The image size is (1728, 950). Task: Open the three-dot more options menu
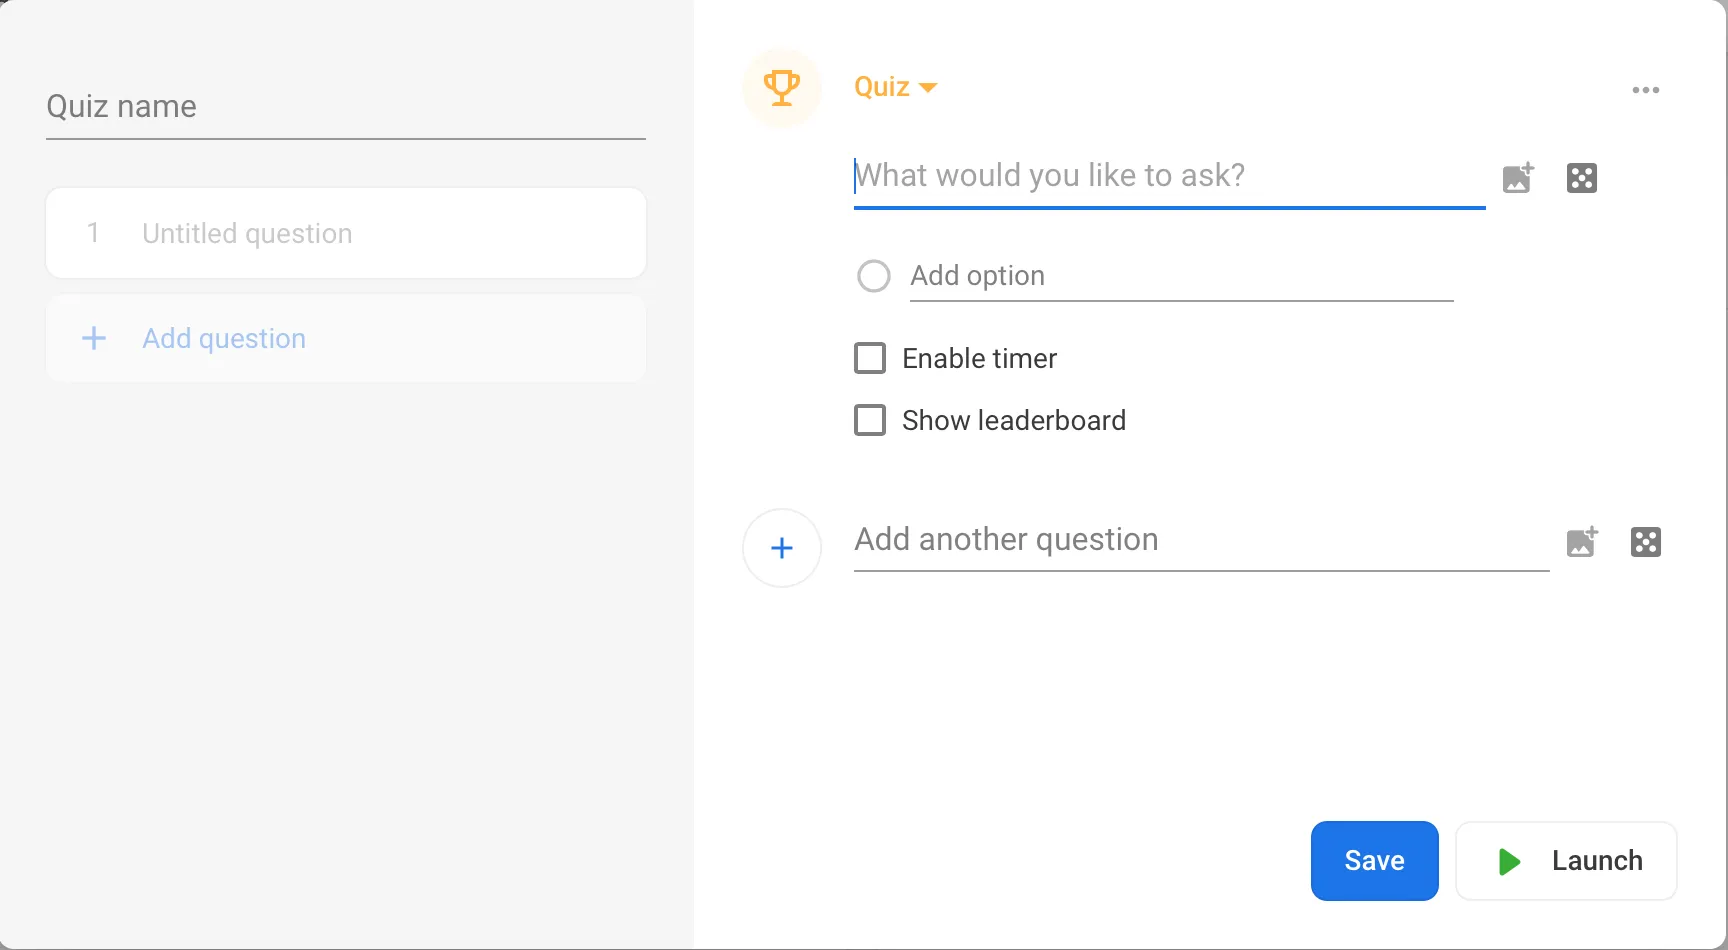(x=1645, y=90)
